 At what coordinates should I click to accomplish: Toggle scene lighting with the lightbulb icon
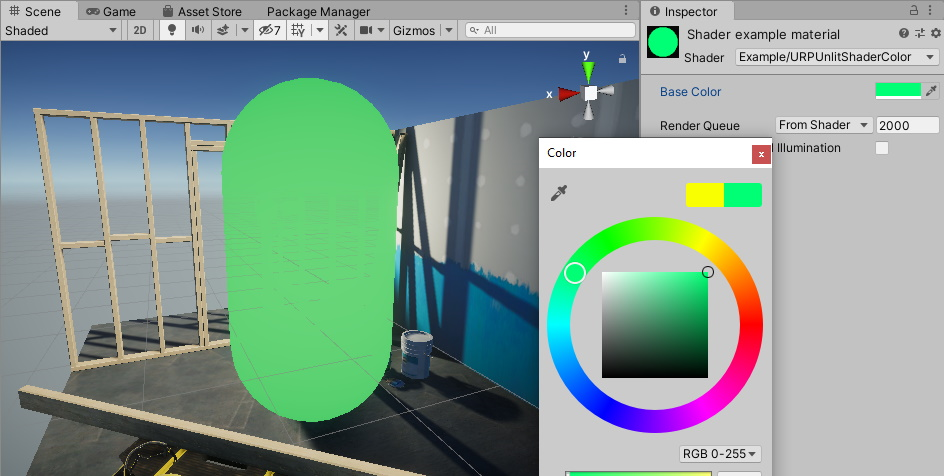click(172, 31)
